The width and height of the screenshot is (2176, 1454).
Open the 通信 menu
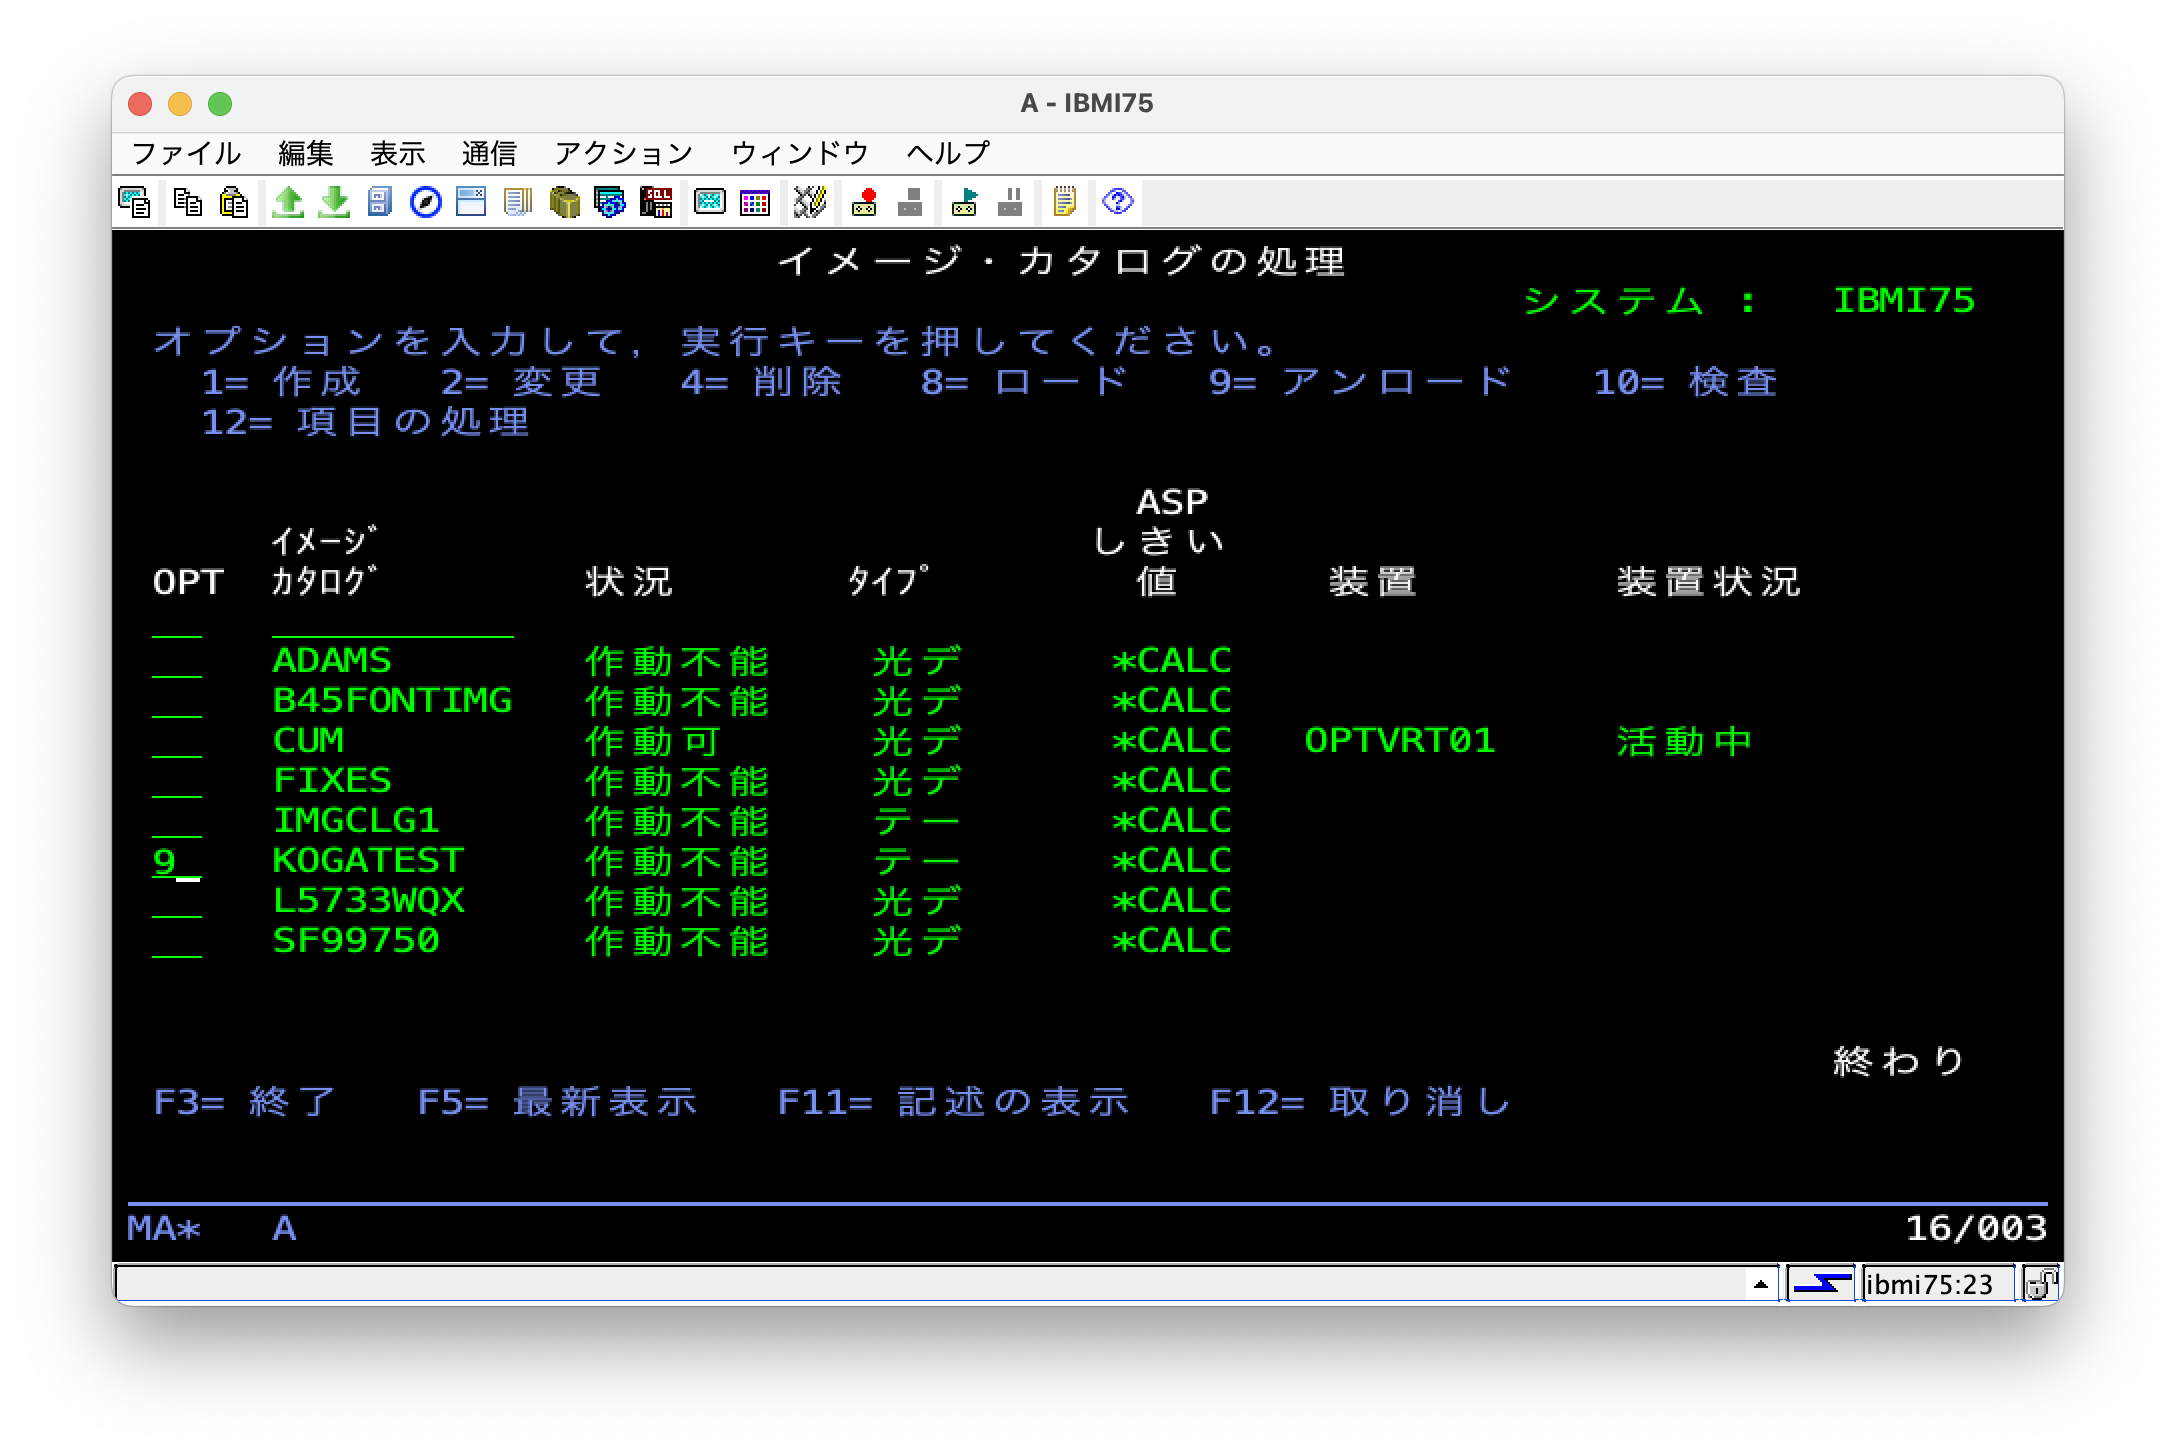click(489, 152)
